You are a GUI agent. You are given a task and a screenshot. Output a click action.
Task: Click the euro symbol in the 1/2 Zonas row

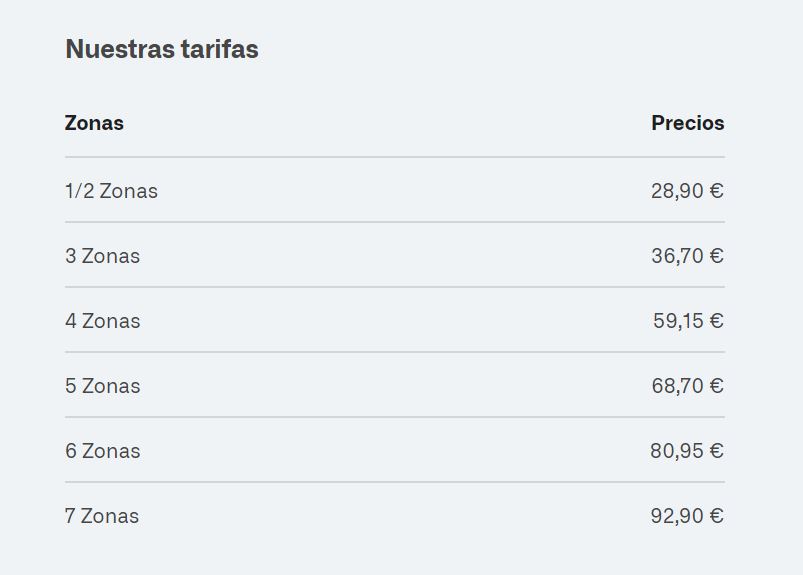pyautogui.click(x=716, y=191)
